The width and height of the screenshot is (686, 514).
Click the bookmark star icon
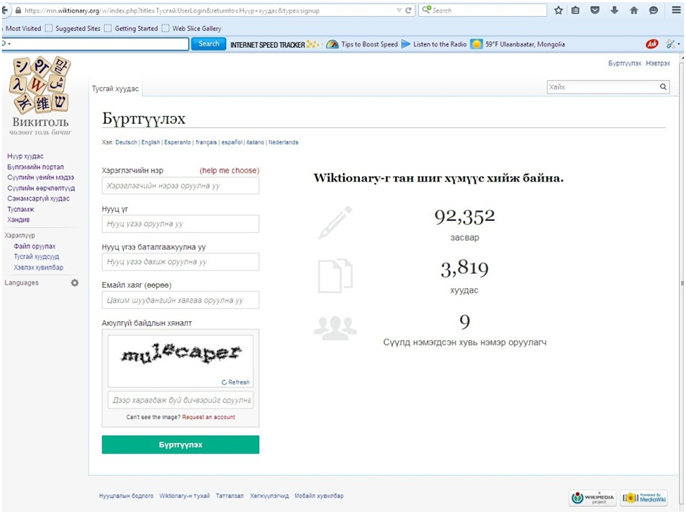[x=558, y=10]
